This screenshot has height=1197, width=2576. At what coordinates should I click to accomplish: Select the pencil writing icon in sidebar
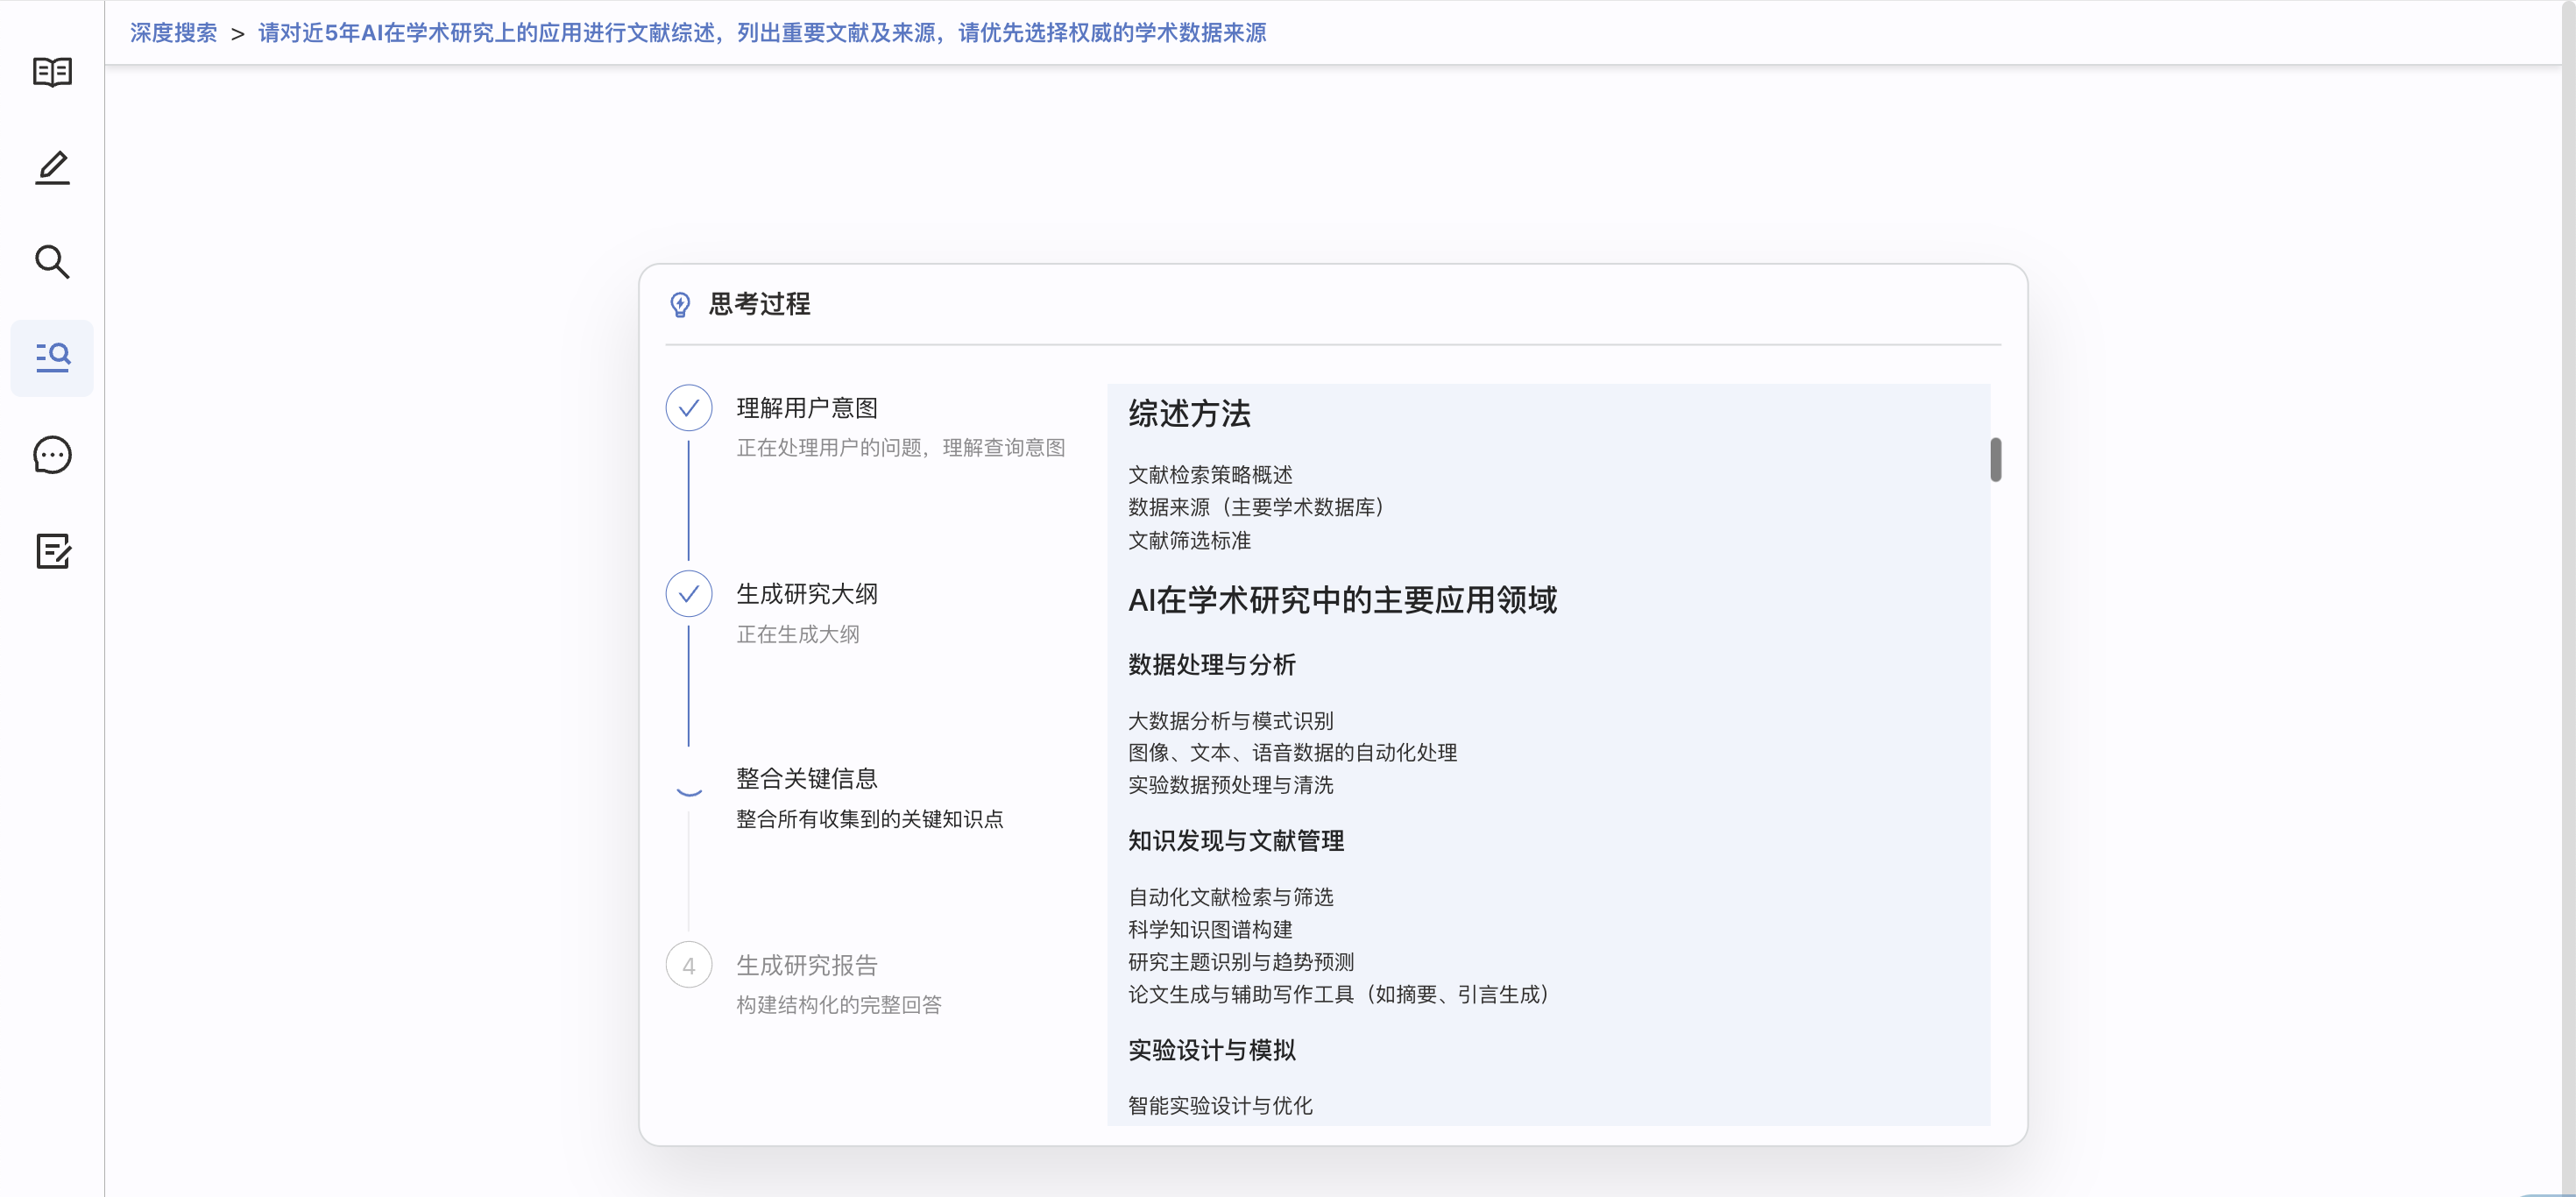point(52,167)
